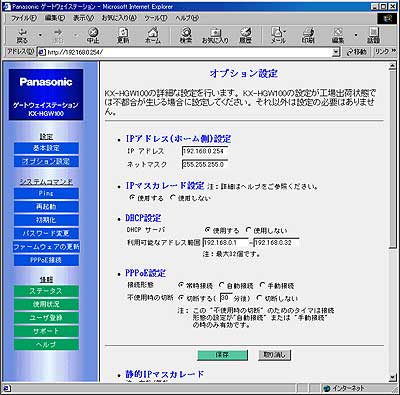400x395 pixels.
Task: Open サポート green sidebar button
Action: (46, 331)
